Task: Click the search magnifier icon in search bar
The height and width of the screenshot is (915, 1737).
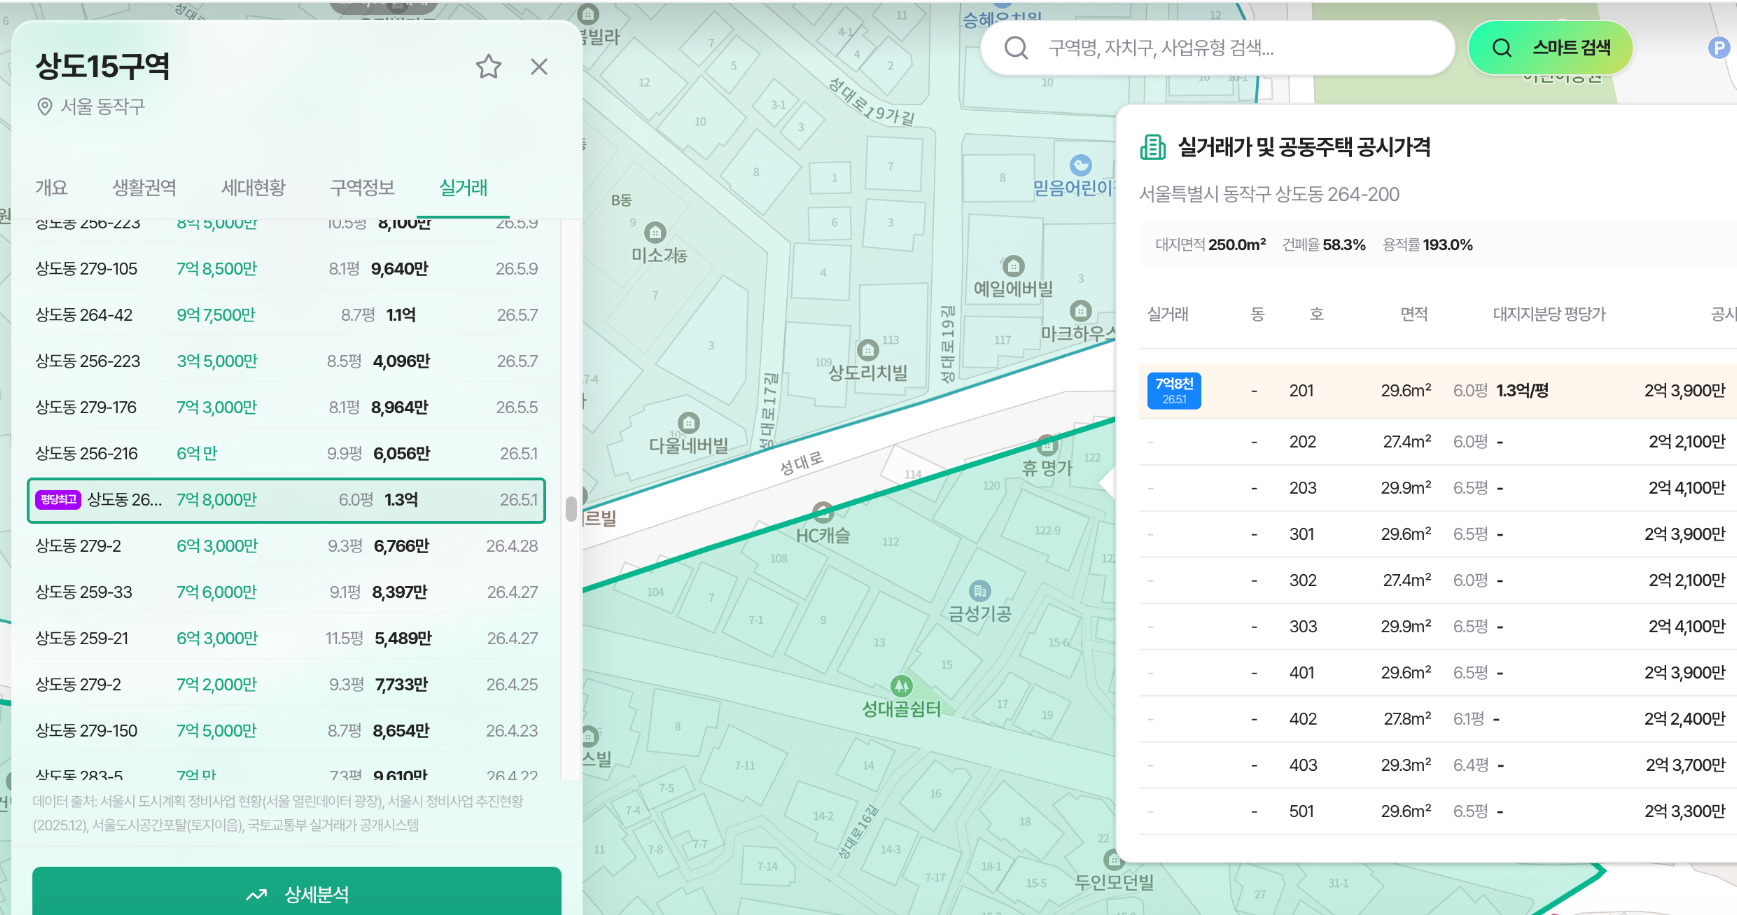Action: click(1016, 48)
